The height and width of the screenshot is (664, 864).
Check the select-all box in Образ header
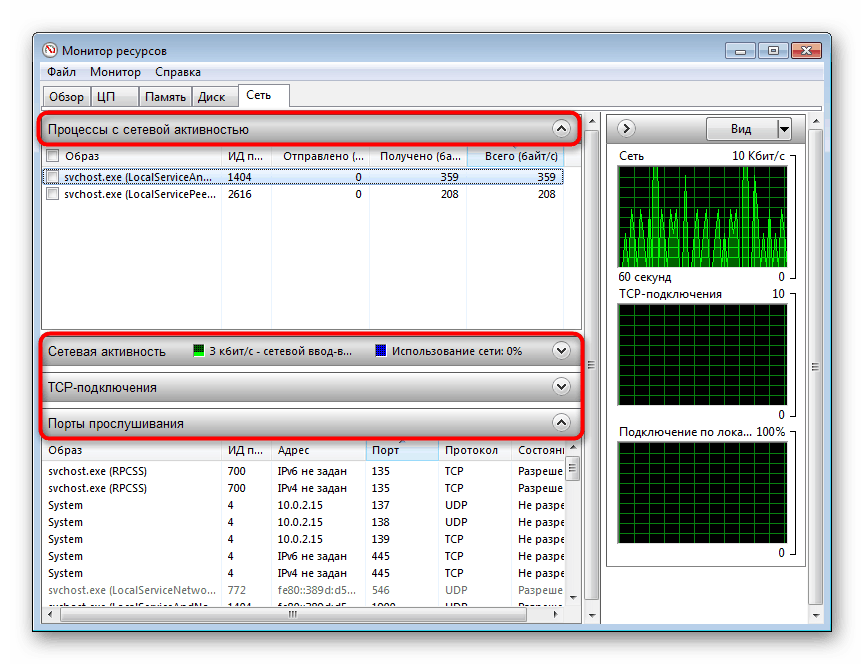pos(52,157)
